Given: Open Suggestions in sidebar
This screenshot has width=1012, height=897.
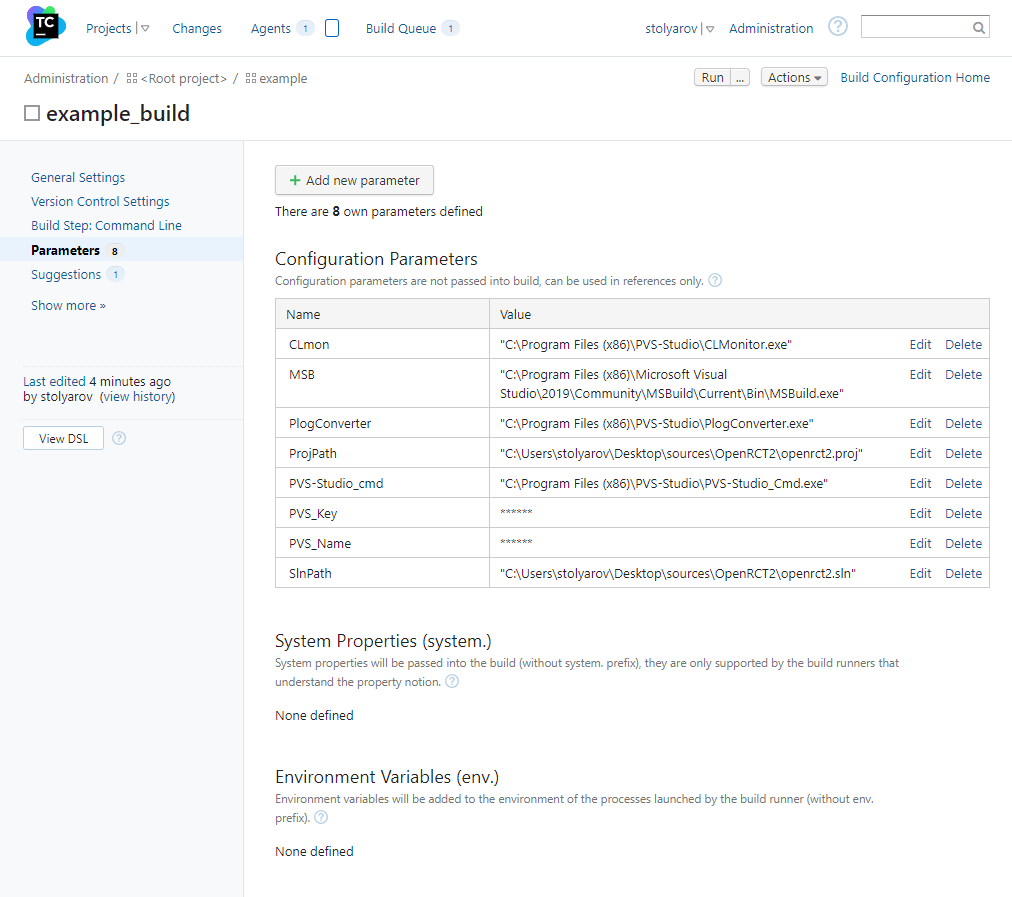Looking at the screenshot, I should coord(66,274).
